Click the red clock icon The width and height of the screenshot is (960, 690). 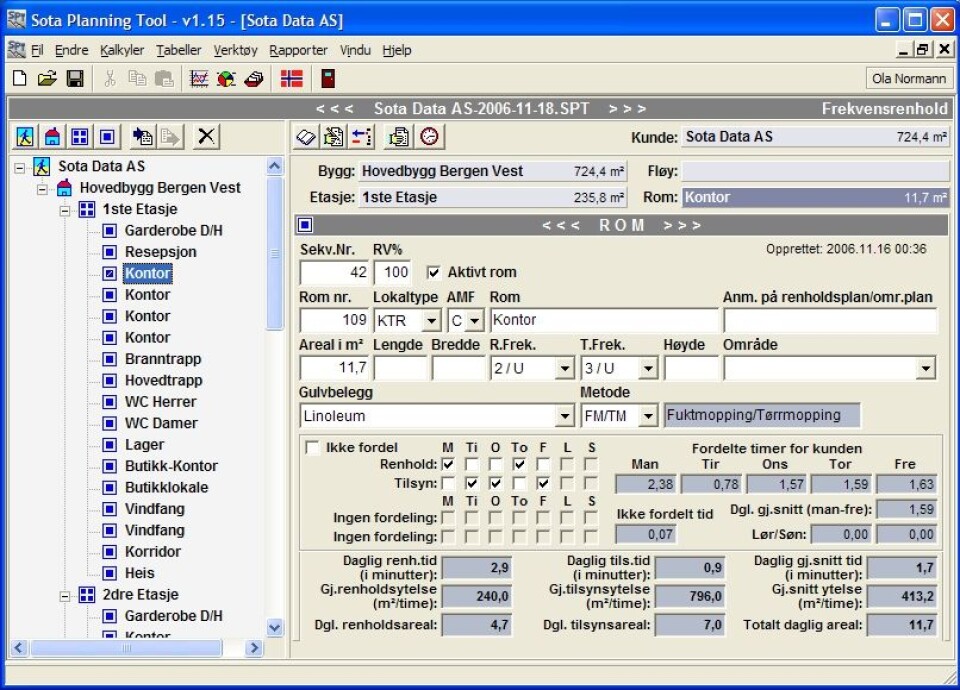pos(430,137)
